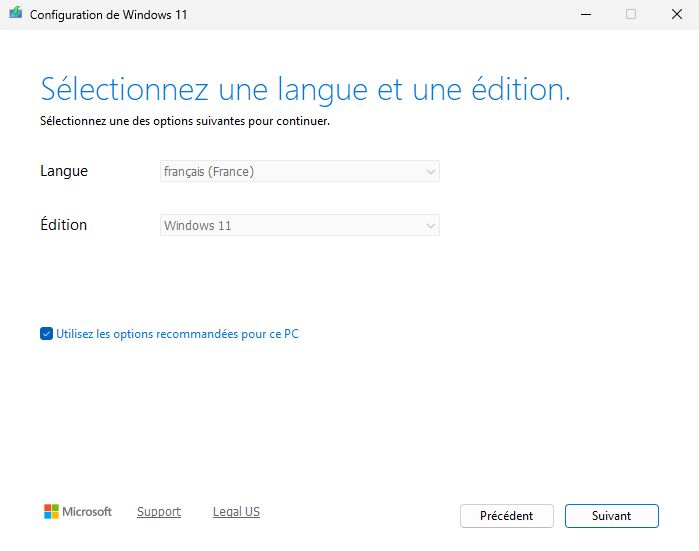Close the Windows 11 setup window
699x551 pixels.
click(x=677, y=15)
